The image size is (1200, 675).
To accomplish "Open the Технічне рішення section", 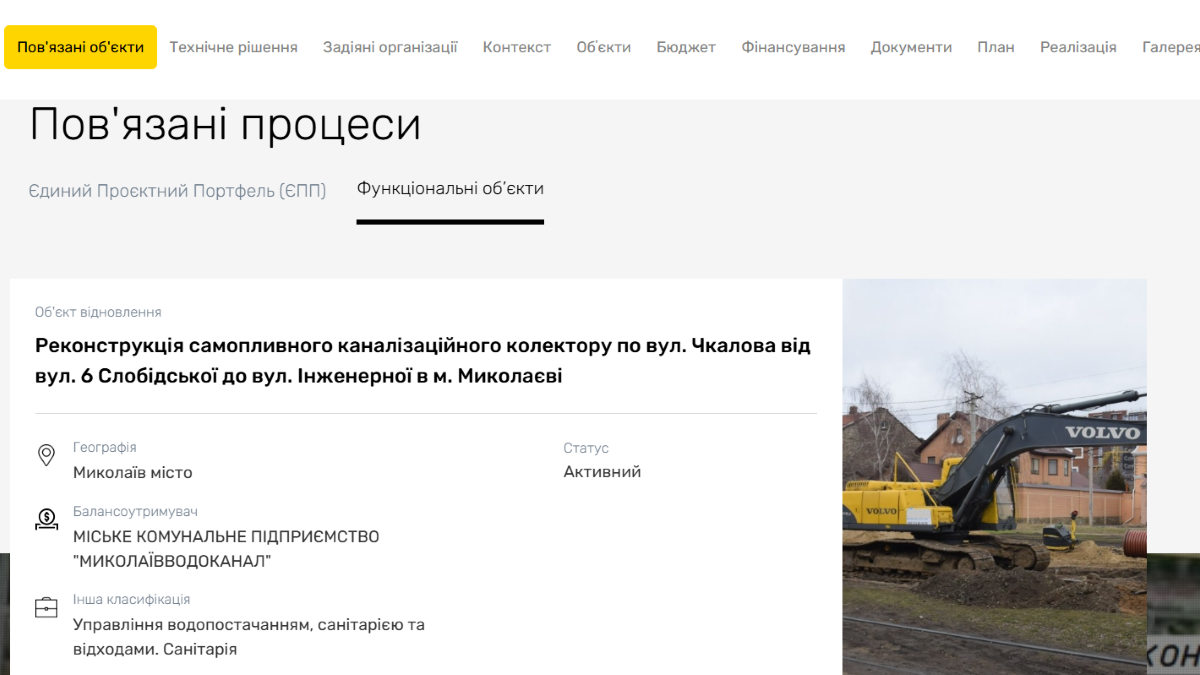I will point(233,47).
